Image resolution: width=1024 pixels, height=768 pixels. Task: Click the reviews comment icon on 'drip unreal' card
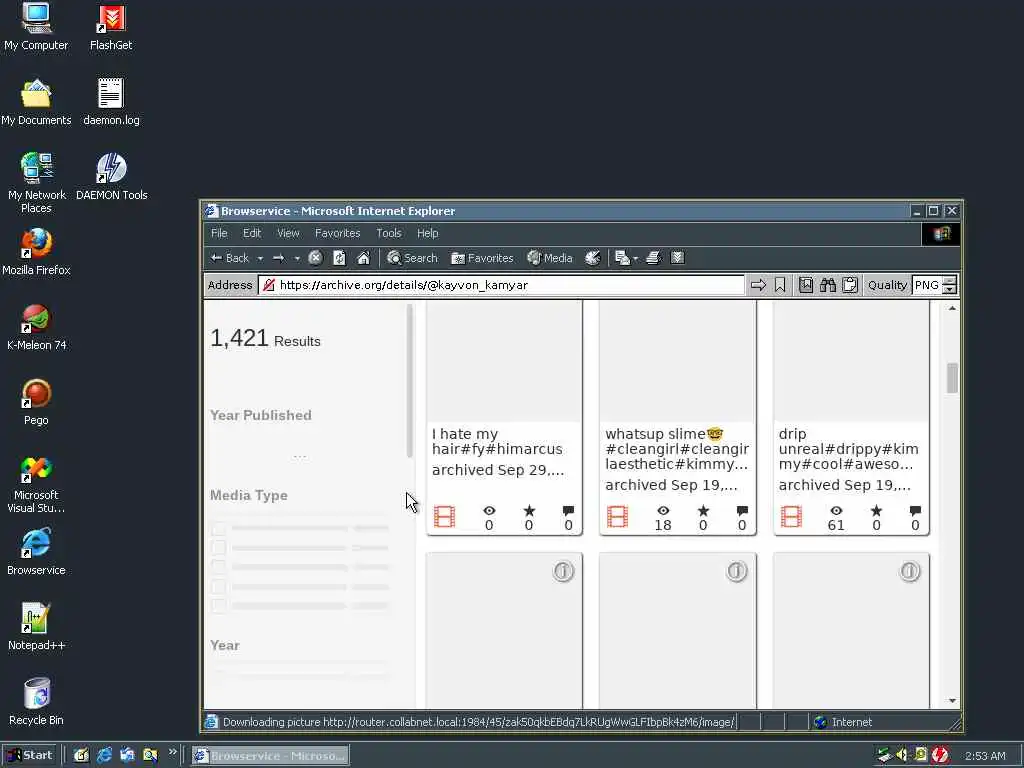point(915,511)
